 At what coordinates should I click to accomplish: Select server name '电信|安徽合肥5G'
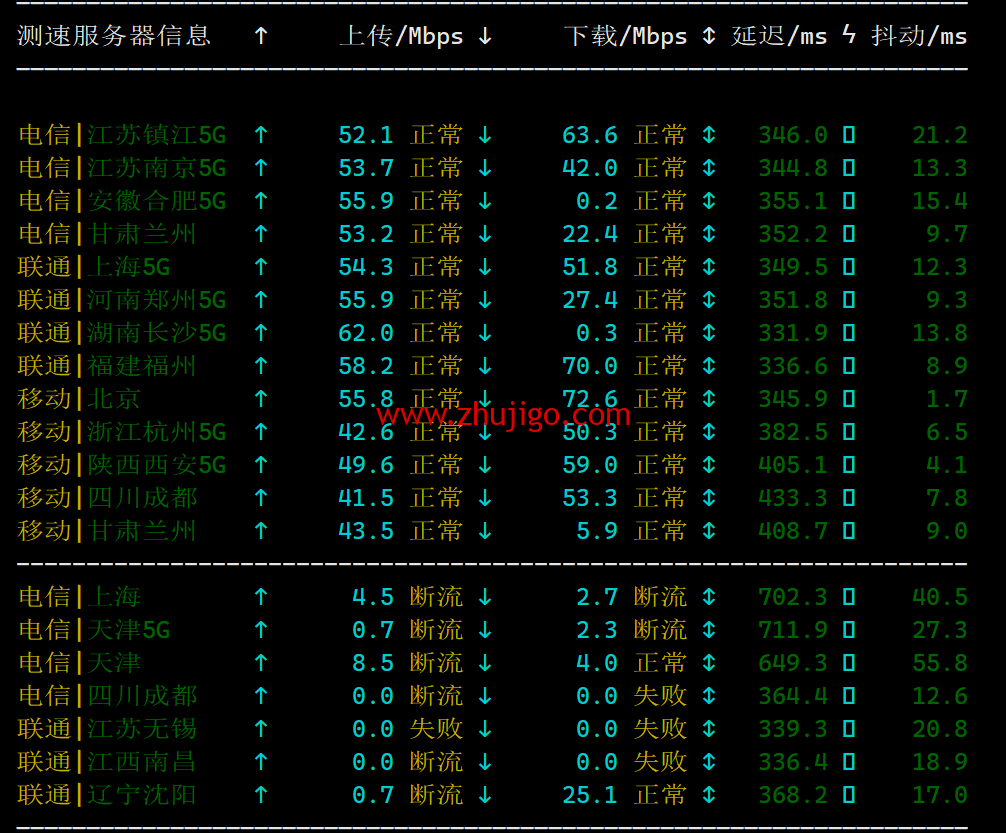pyautogui.click(x=122, y=202)
